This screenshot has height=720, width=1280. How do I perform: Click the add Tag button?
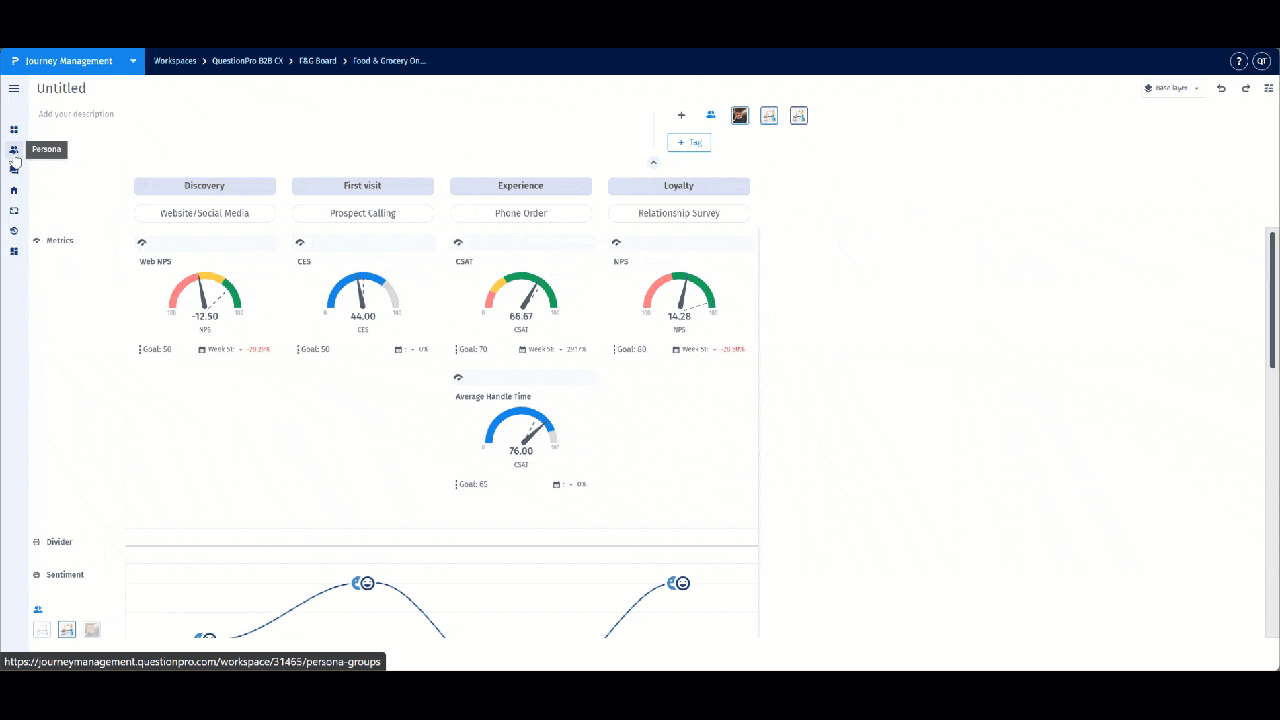tap(689, 143)
